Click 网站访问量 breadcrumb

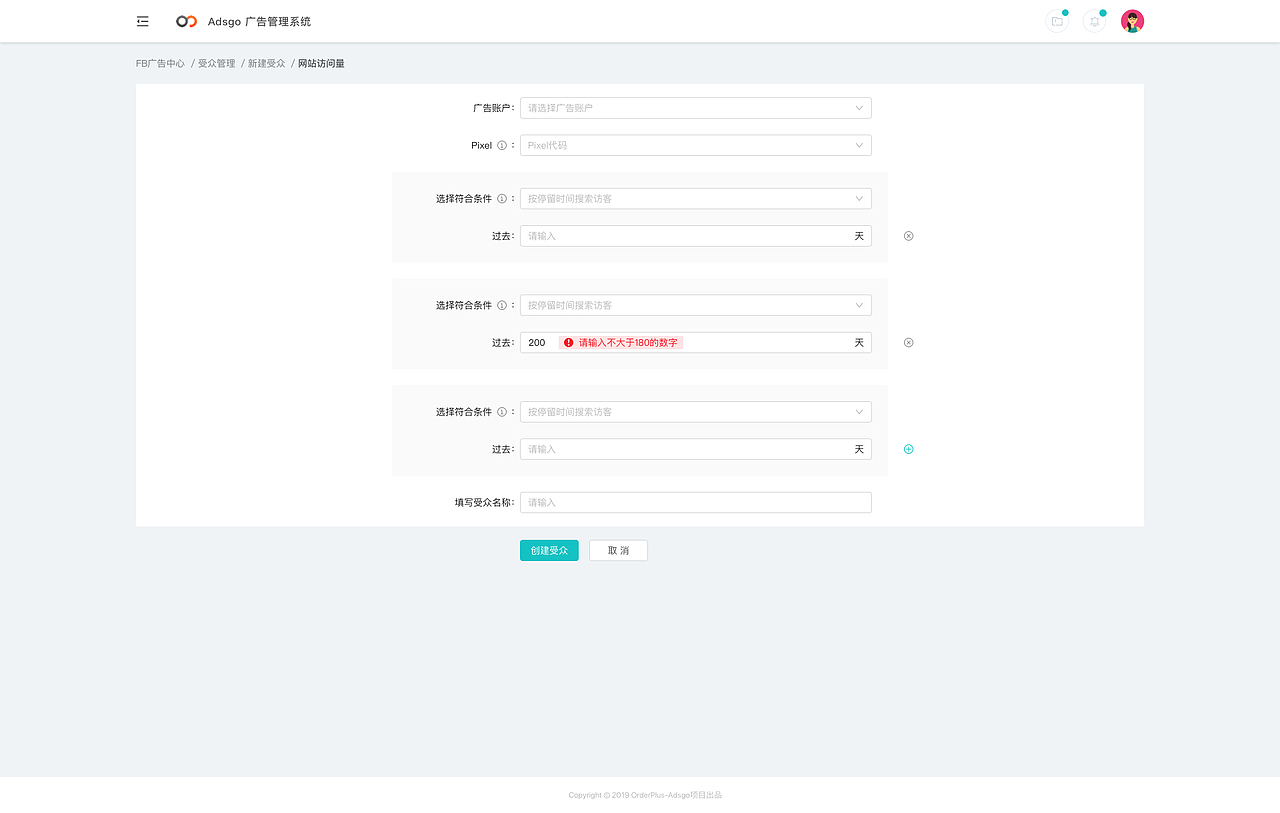[x=321, y=63]
